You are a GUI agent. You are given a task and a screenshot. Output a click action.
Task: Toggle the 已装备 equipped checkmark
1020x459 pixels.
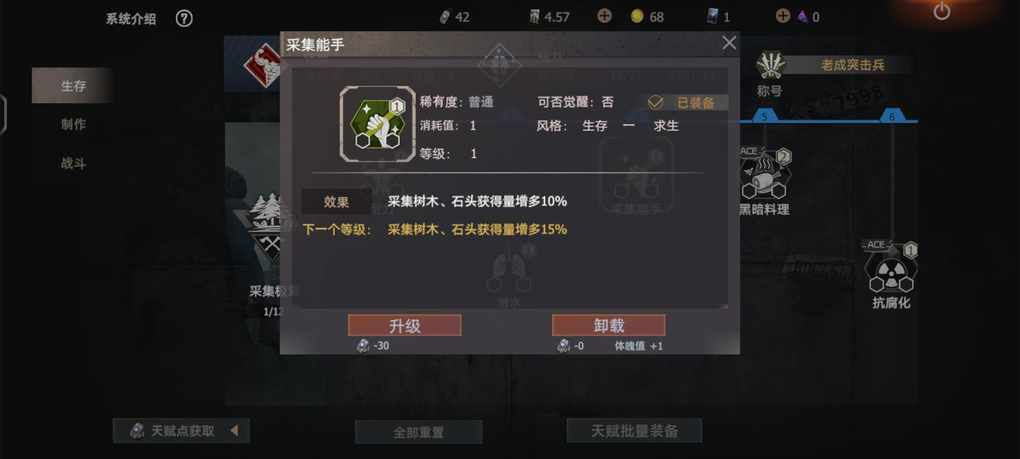tap(656, 103)
